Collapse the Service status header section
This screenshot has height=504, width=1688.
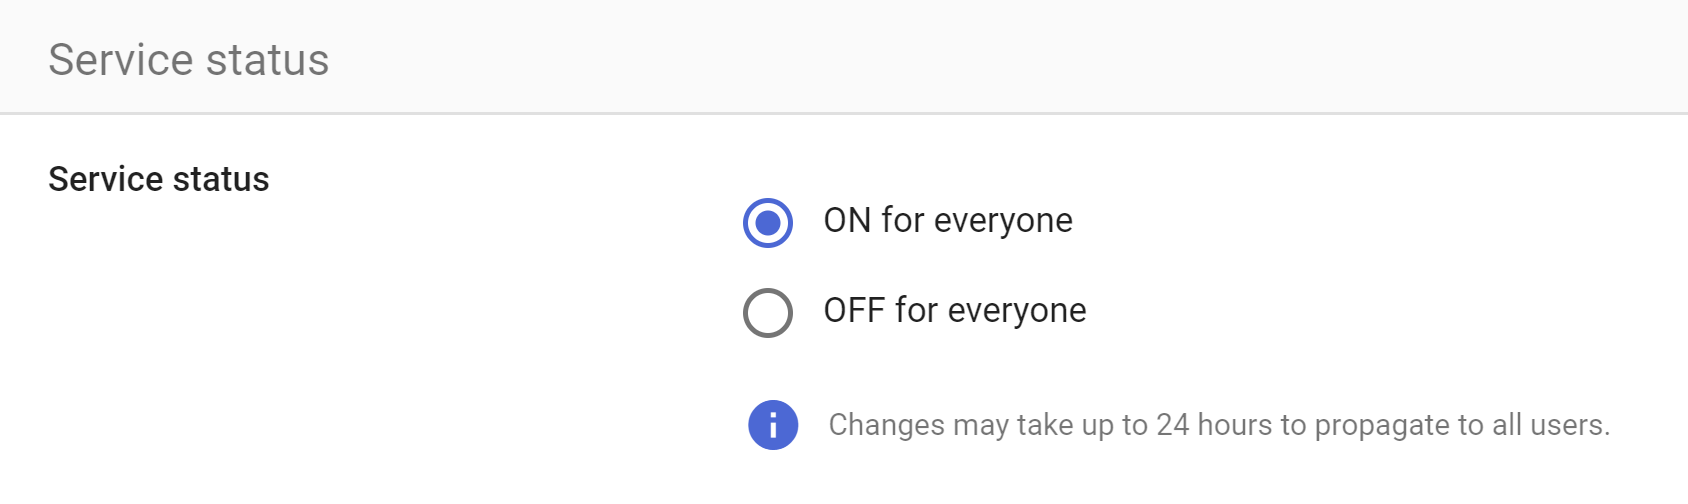pyautogui.click(x=844, y=57)
